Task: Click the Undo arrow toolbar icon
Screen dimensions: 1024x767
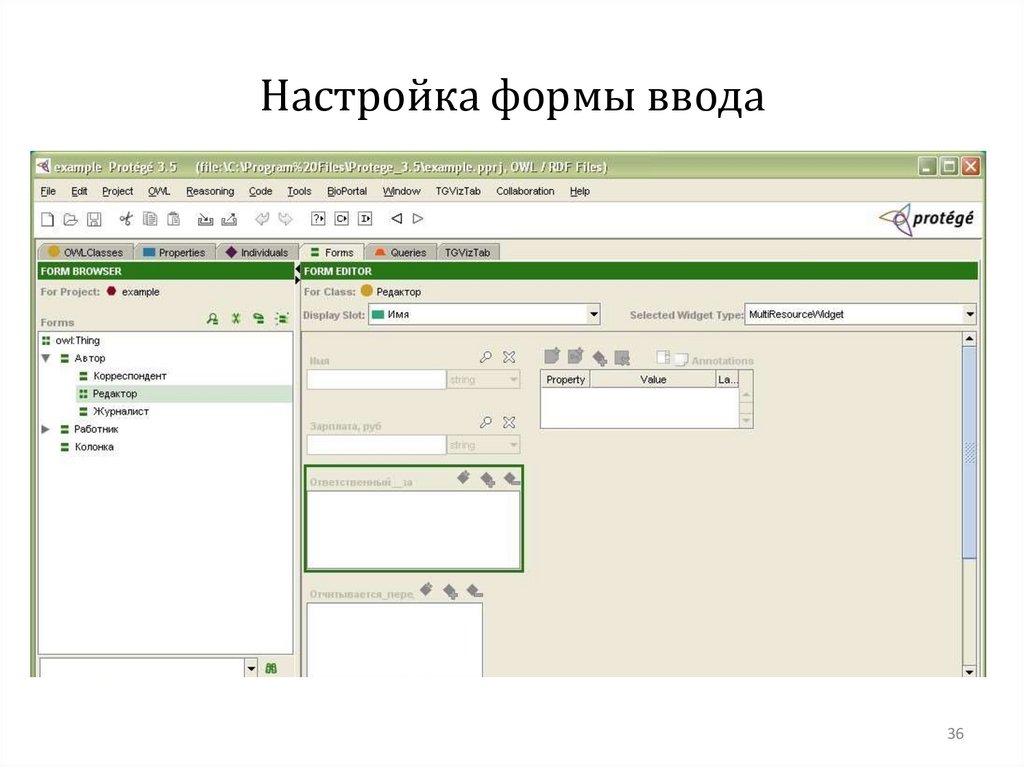Action: point(262,219)
